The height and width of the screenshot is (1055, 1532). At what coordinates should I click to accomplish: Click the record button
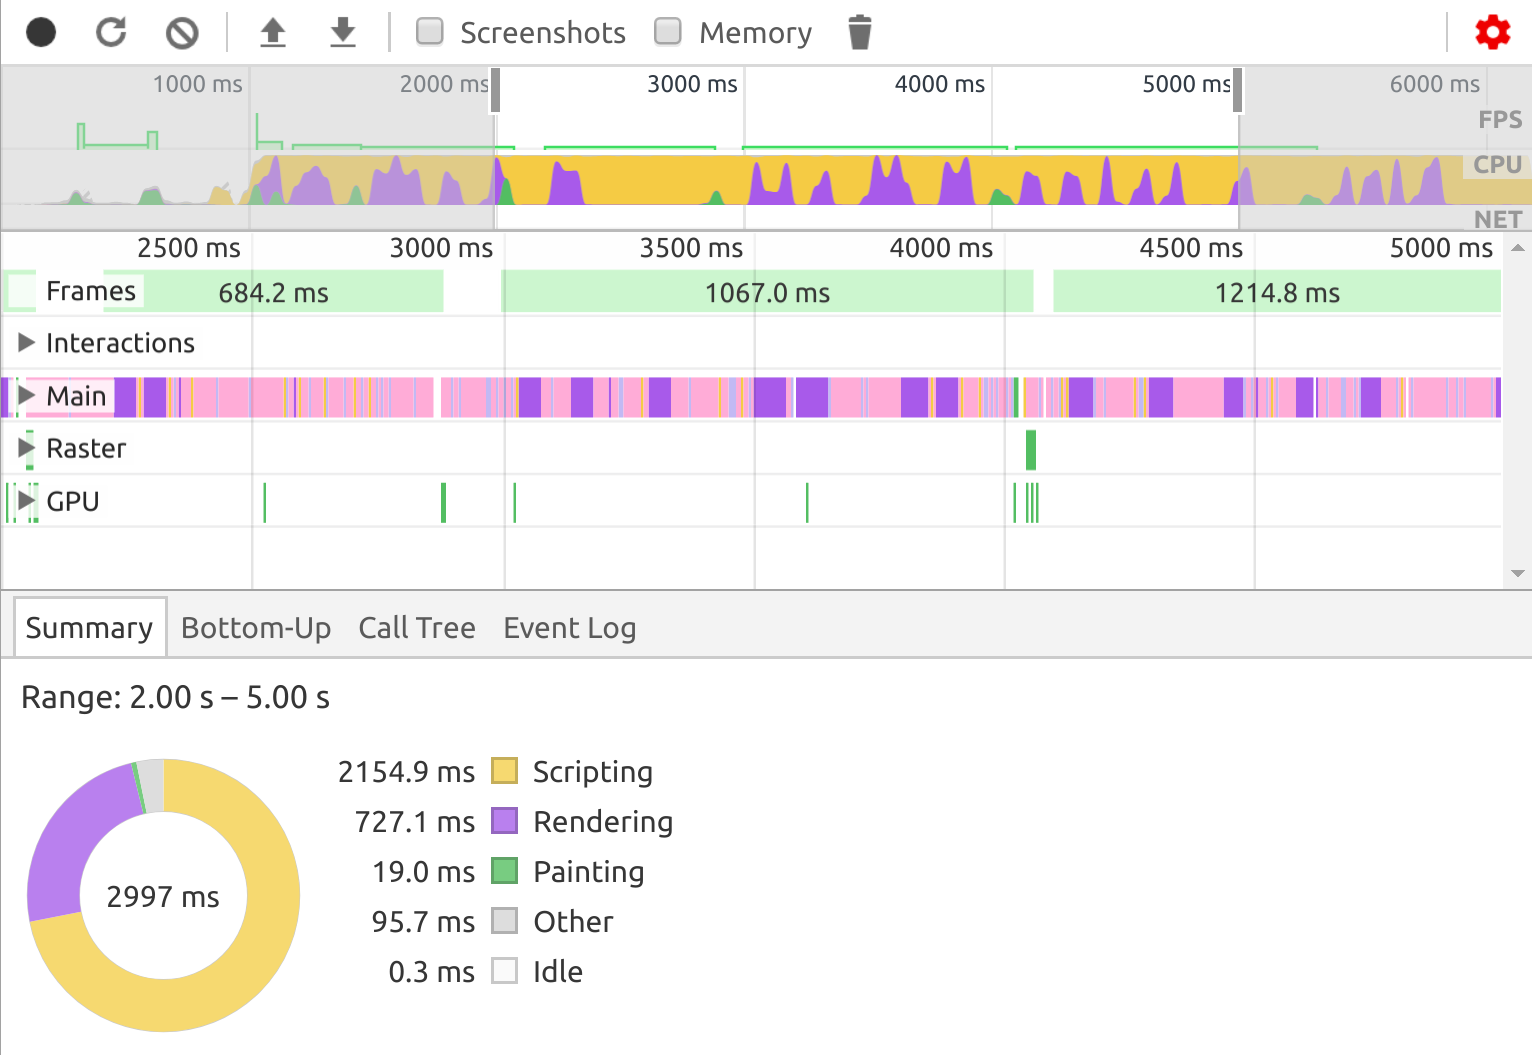(x=41, y=33)
